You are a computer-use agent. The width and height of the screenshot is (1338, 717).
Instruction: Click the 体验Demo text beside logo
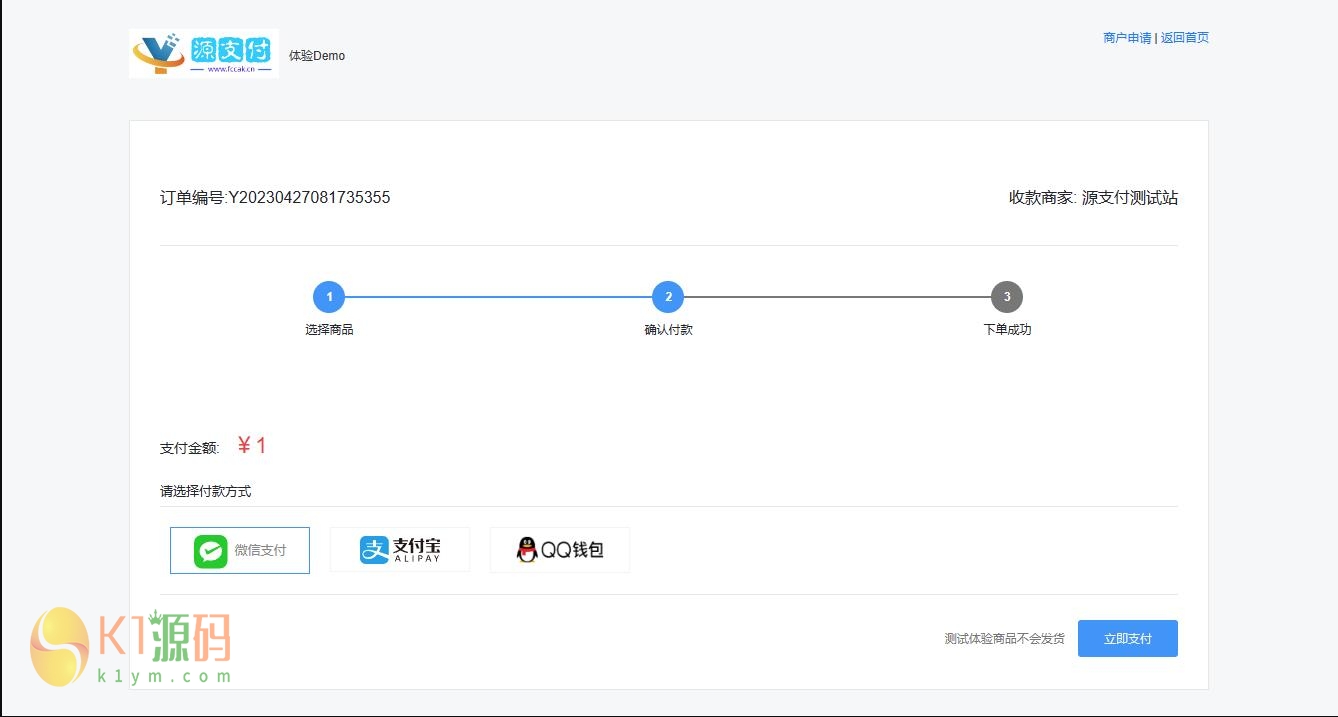(x=317, y=56)
